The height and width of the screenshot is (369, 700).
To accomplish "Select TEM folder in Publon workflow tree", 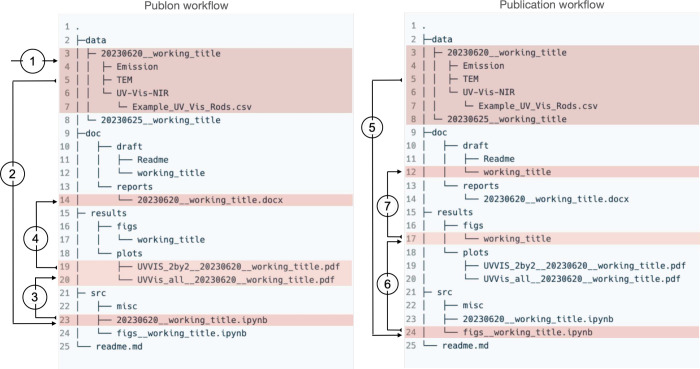I will 125,80.
